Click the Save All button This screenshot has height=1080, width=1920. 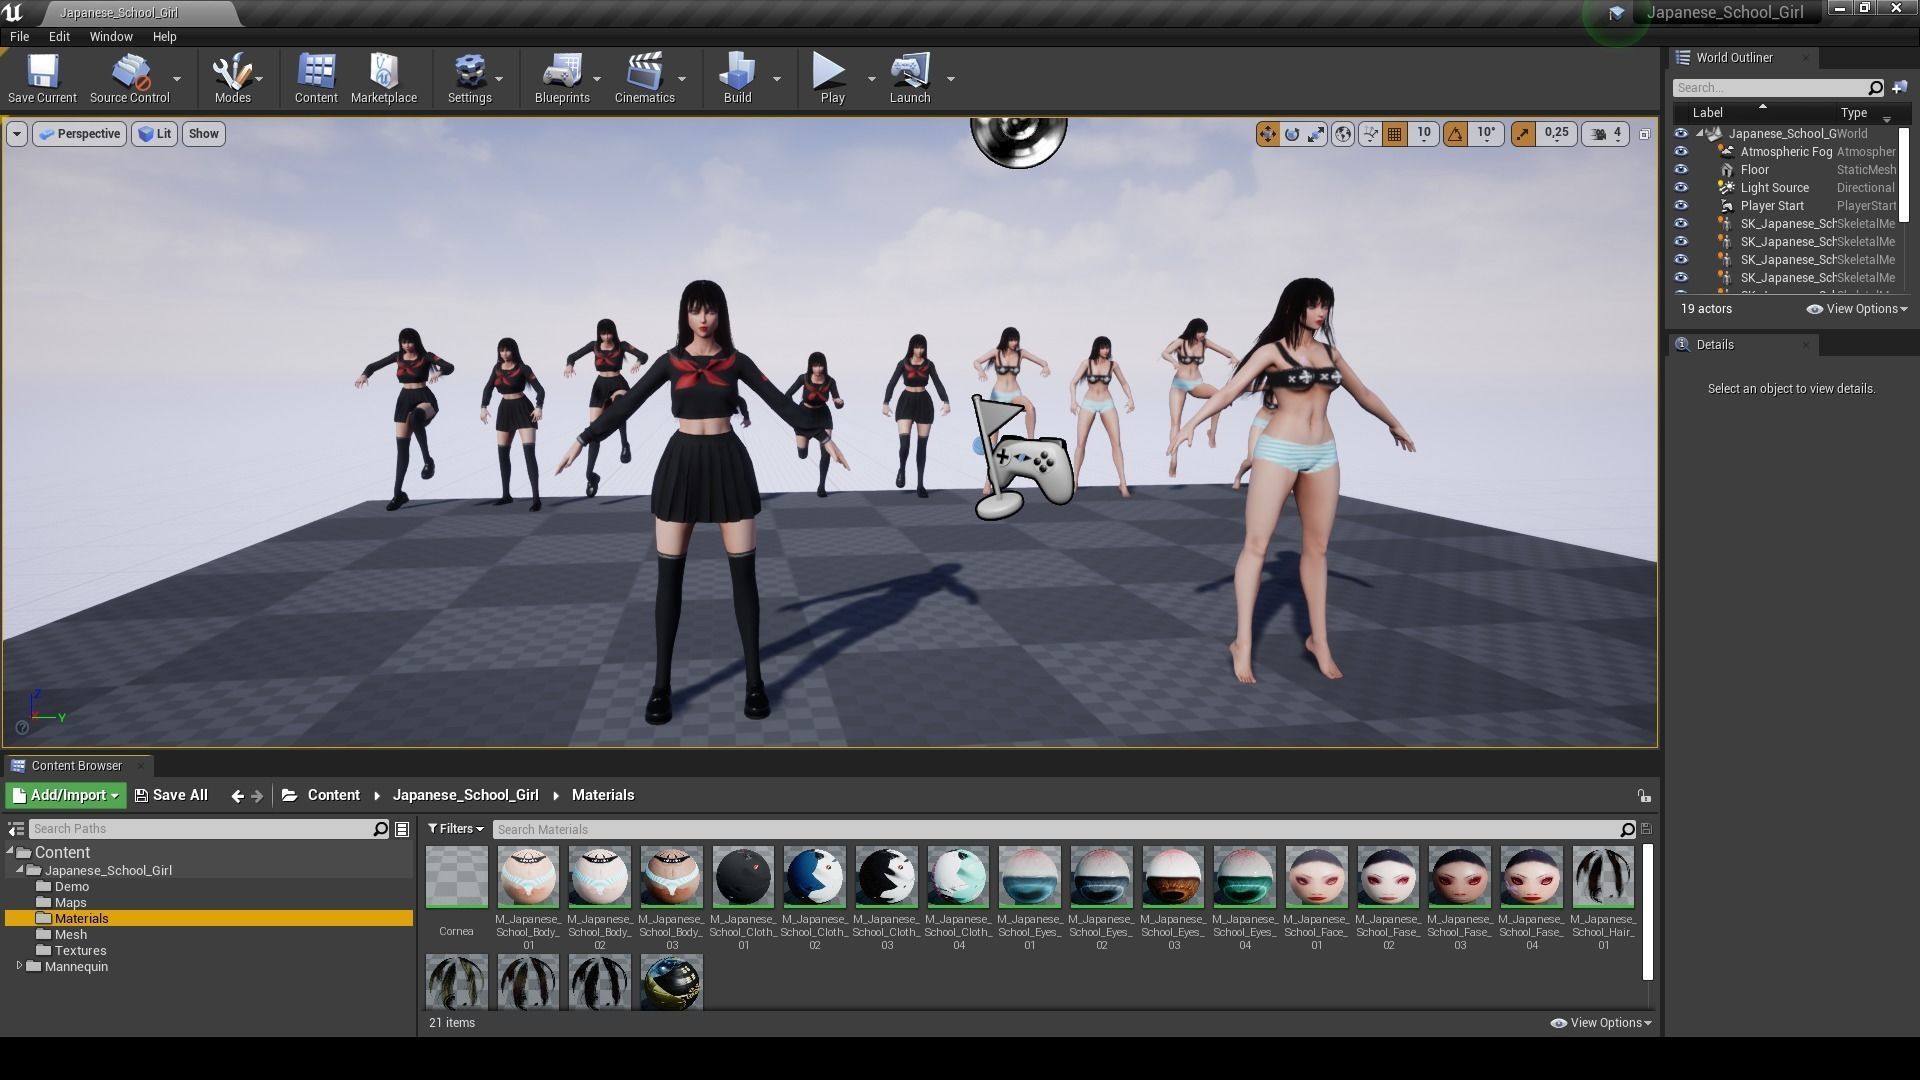tap(171, 796)
